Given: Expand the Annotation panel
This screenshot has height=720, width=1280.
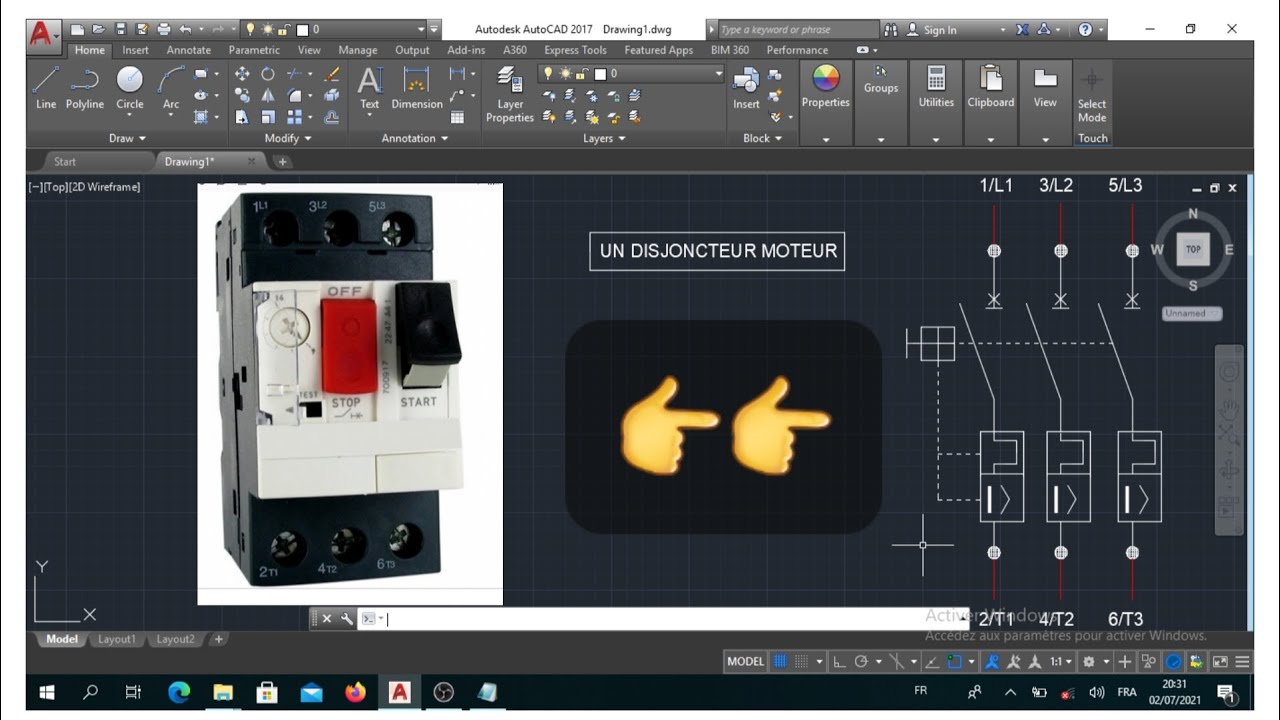Looking at the screenshot, I should pos(415,138).
